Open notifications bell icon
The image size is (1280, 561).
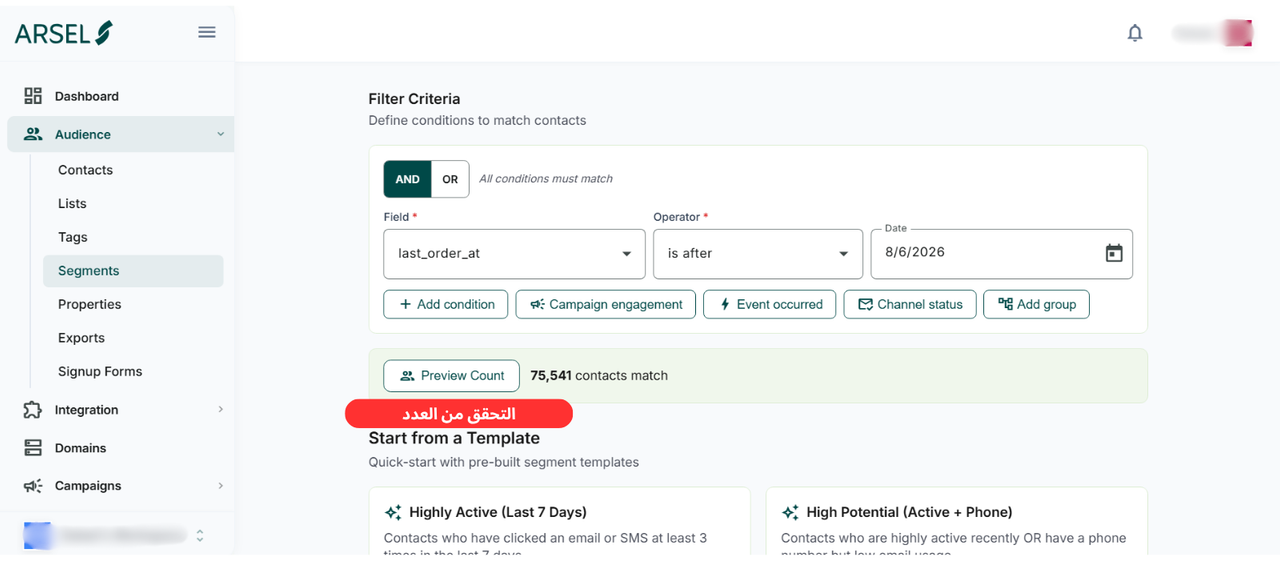click(x=1135, y=33)
